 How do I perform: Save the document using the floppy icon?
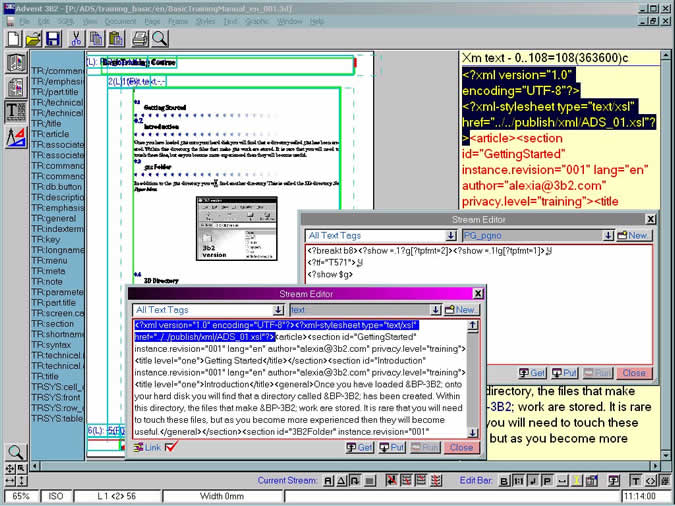[x=53, y=39]
